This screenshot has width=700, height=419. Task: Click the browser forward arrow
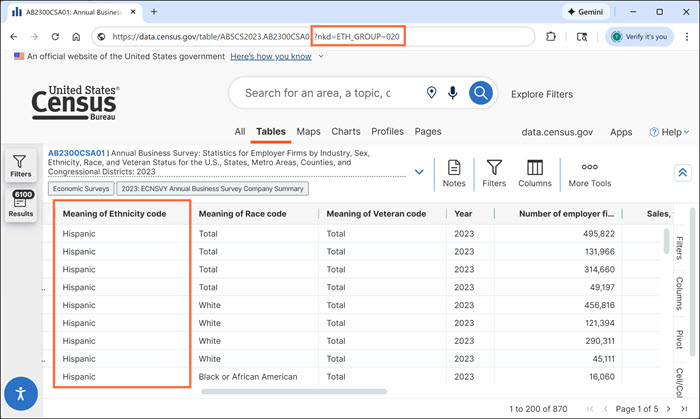[x=34, y=37]
